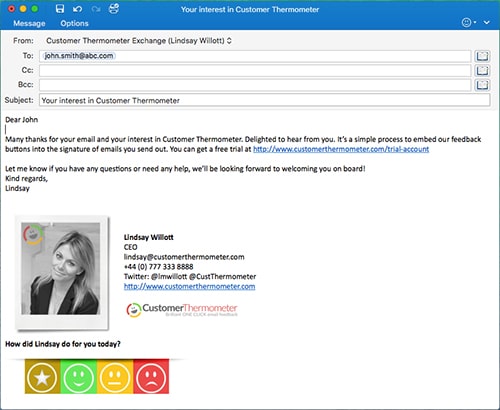Click inside the Cc input field

point(255,70)
